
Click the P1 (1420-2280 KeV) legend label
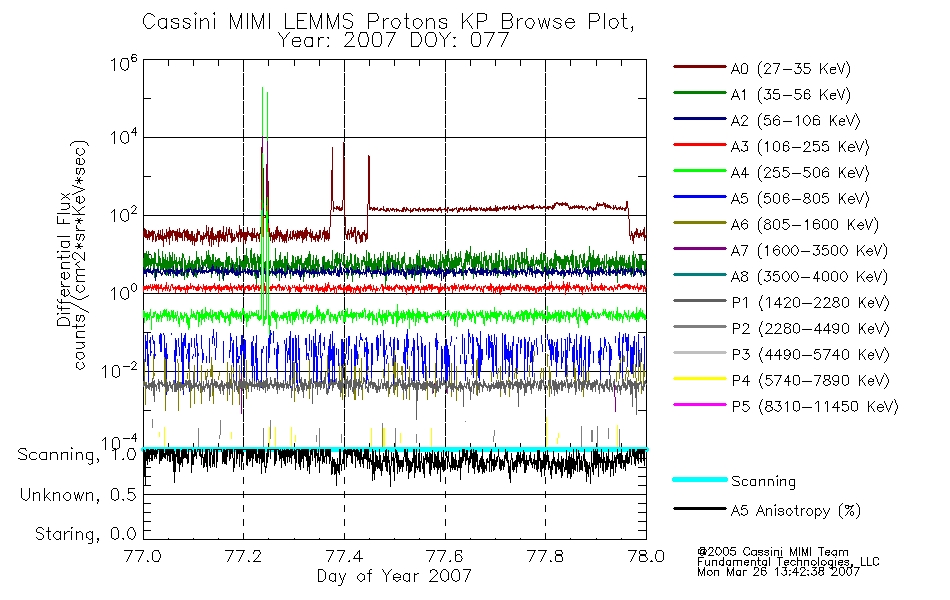click(x=810, y=303)
